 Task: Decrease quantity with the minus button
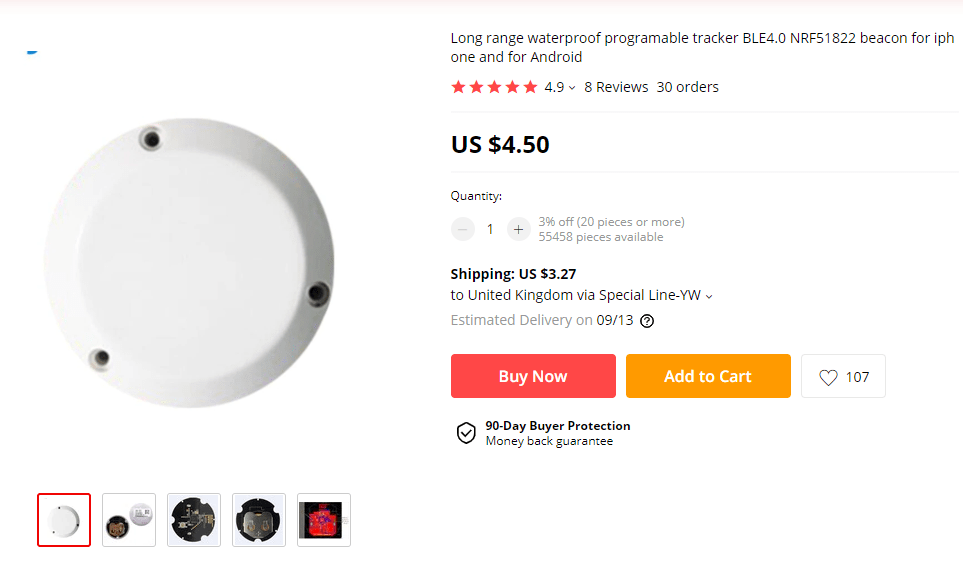[x=463, y=229]
